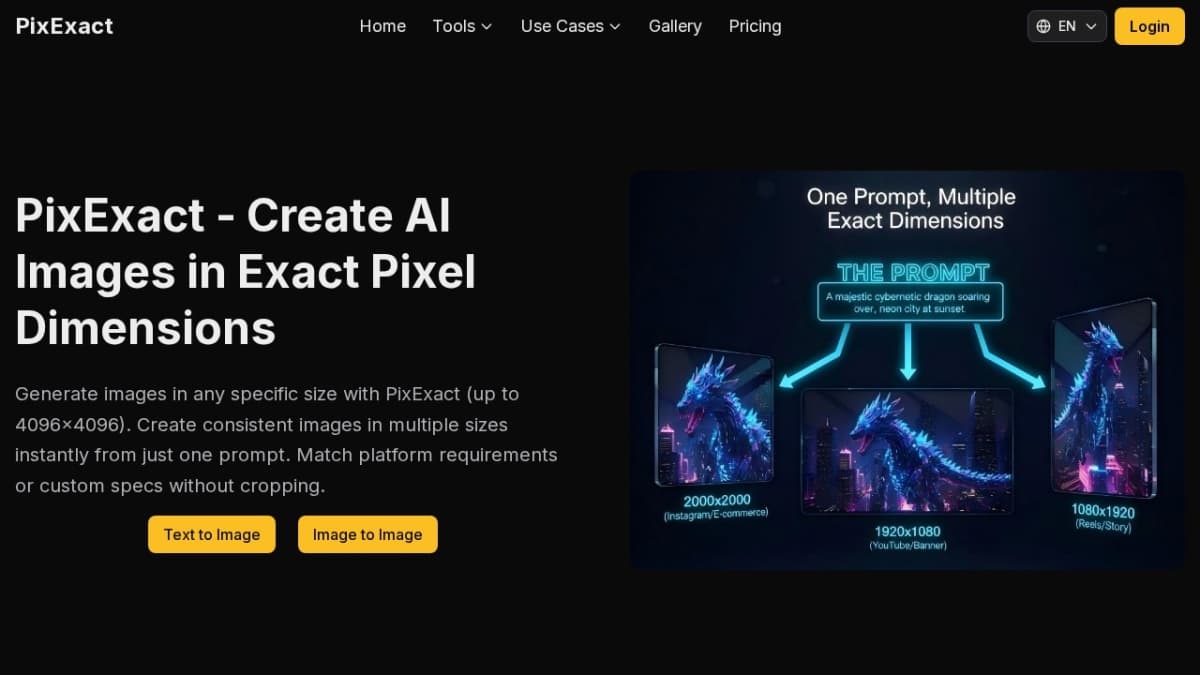
Task: Select the 1080x1920 vertical dragon image
Action: pos(1103,398)
